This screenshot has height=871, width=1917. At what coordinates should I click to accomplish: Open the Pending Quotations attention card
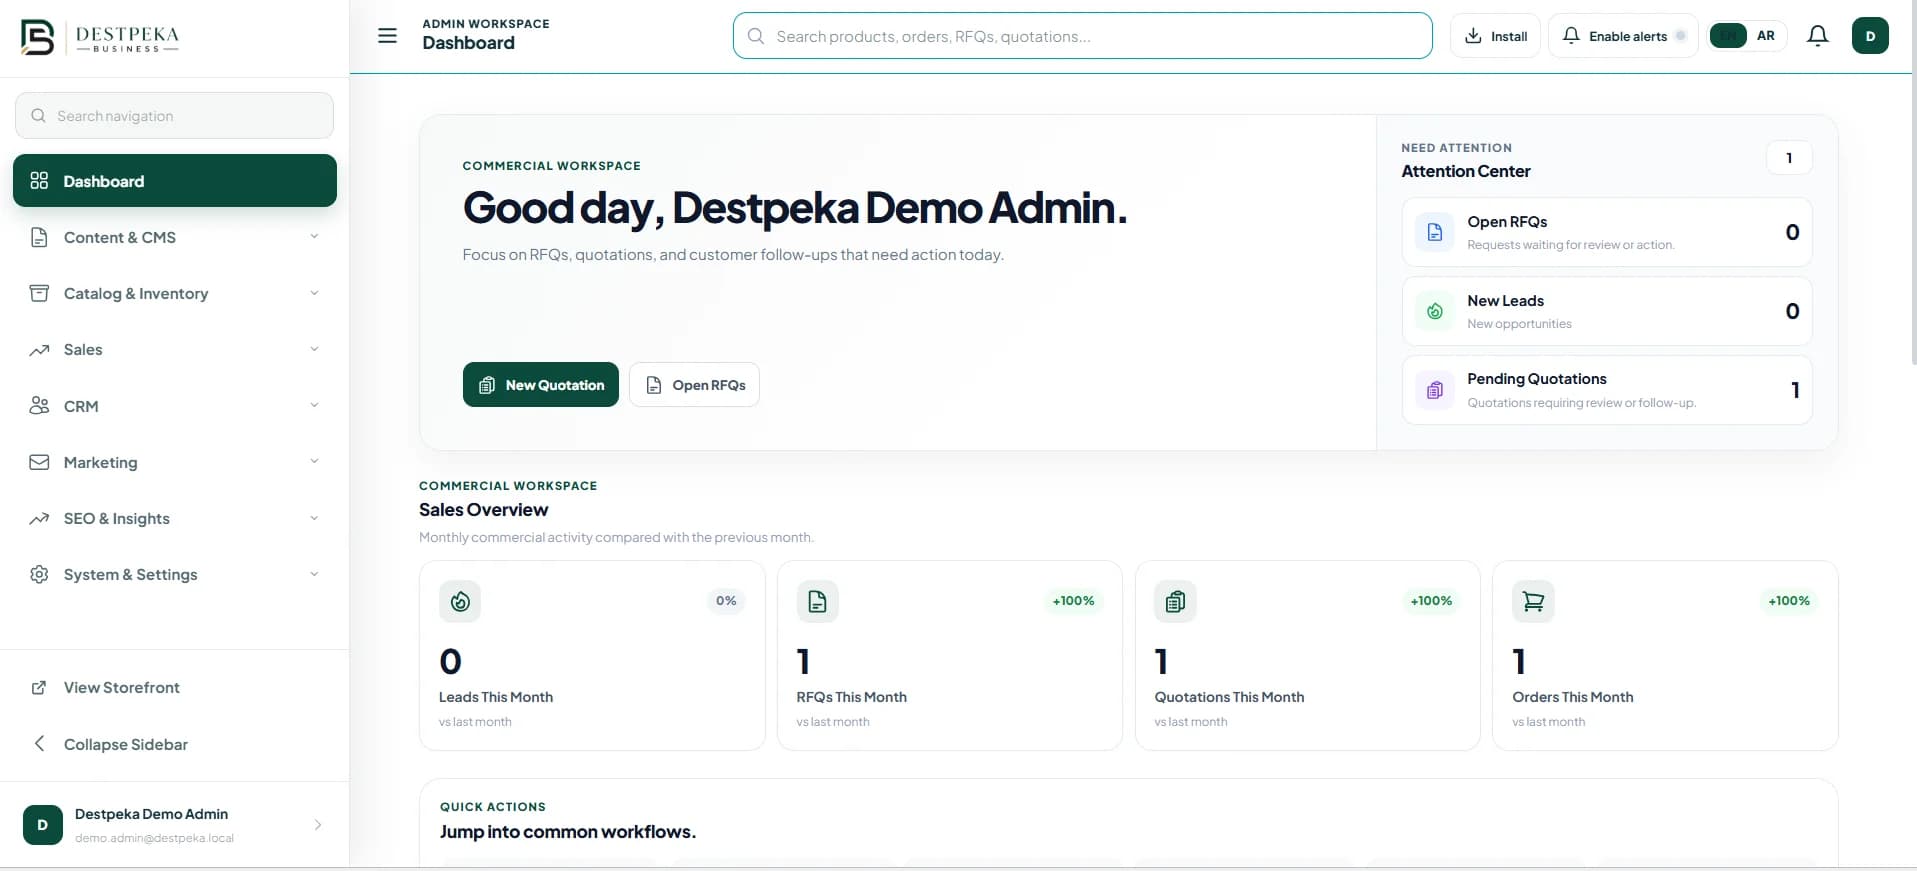pyautogui.click(x=1607, y=390)
